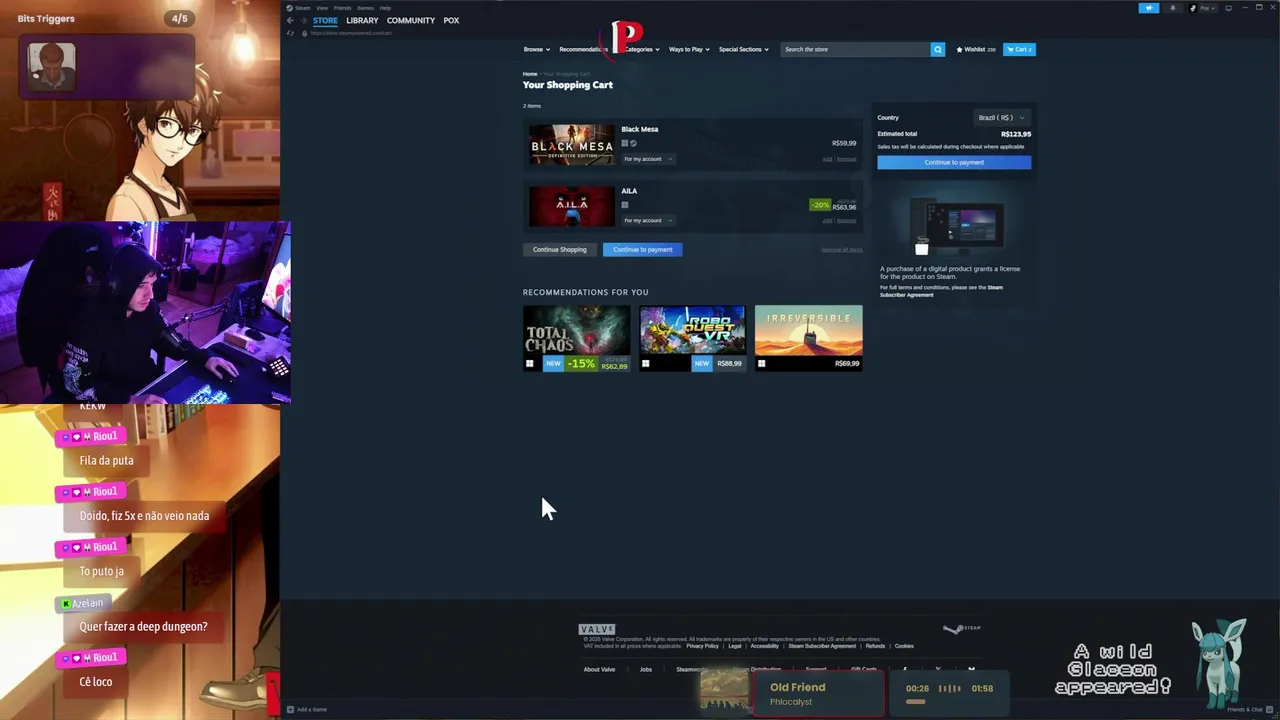Click the Add link in the AILA row

[x=827, y=220]
